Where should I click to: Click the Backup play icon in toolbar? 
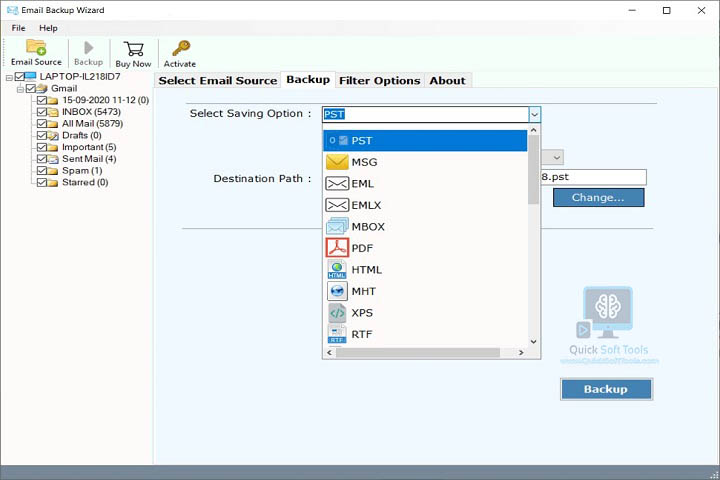tap(89, 48)
